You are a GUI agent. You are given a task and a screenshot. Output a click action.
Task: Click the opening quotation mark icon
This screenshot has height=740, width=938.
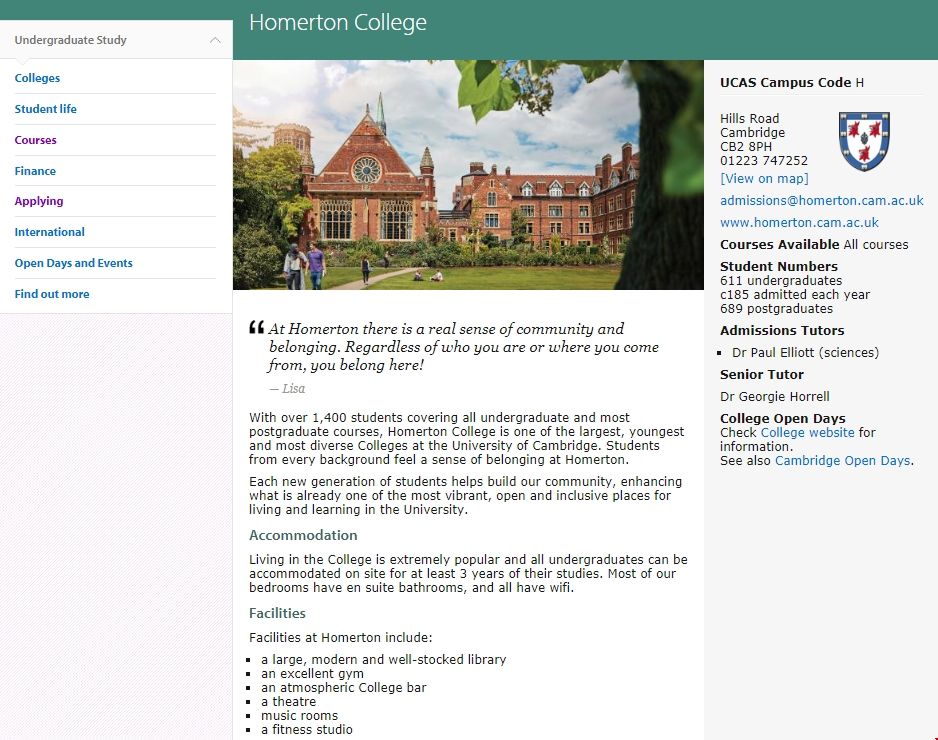(x=256, y=328)
